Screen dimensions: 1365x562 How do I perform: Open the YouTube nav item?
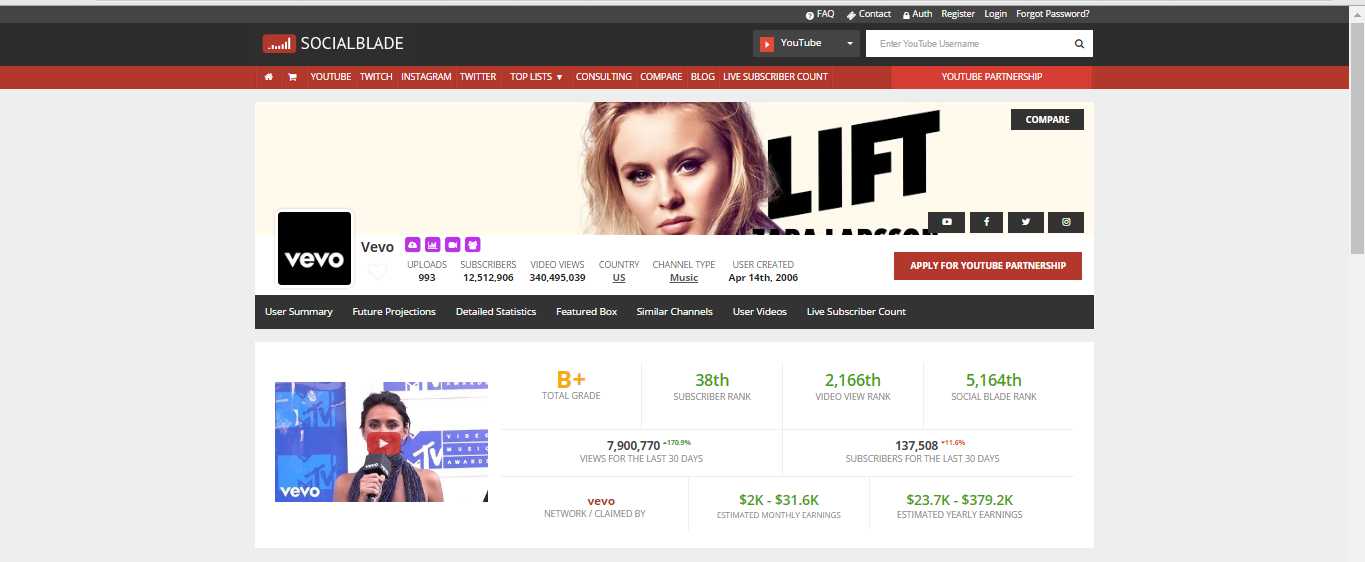tap(330, 77)
